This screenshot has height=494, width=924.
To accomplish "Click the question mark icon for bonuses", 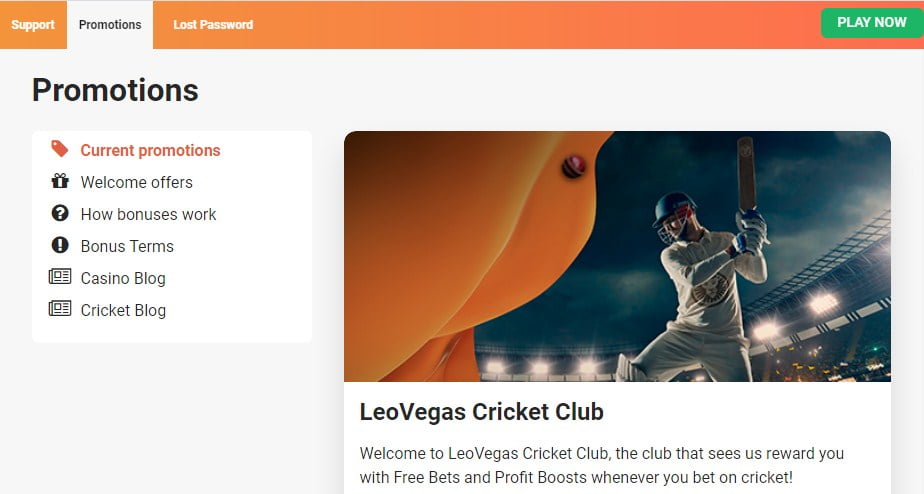I will point(60,213).
